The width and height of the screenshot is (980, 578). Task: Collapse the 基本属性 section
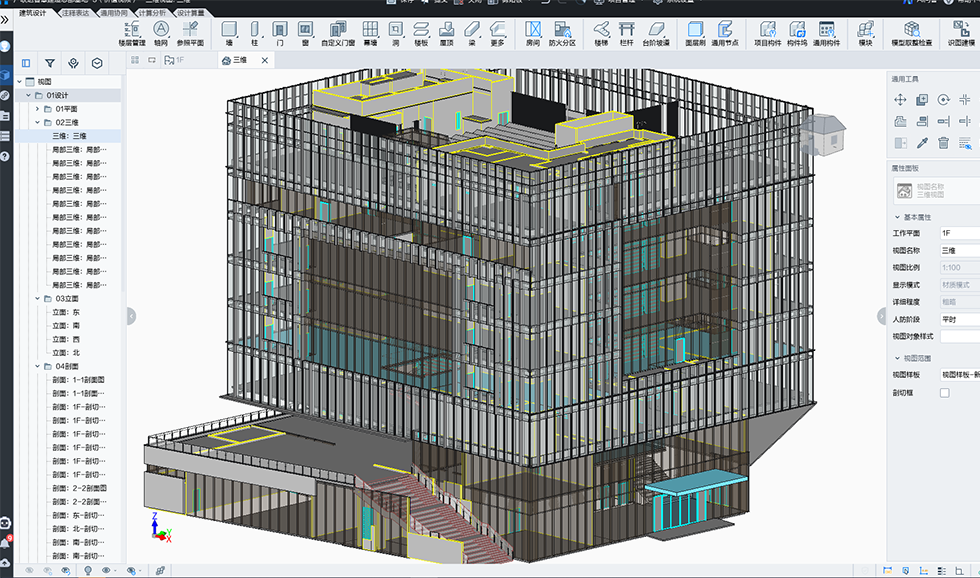tap(897, 217)
